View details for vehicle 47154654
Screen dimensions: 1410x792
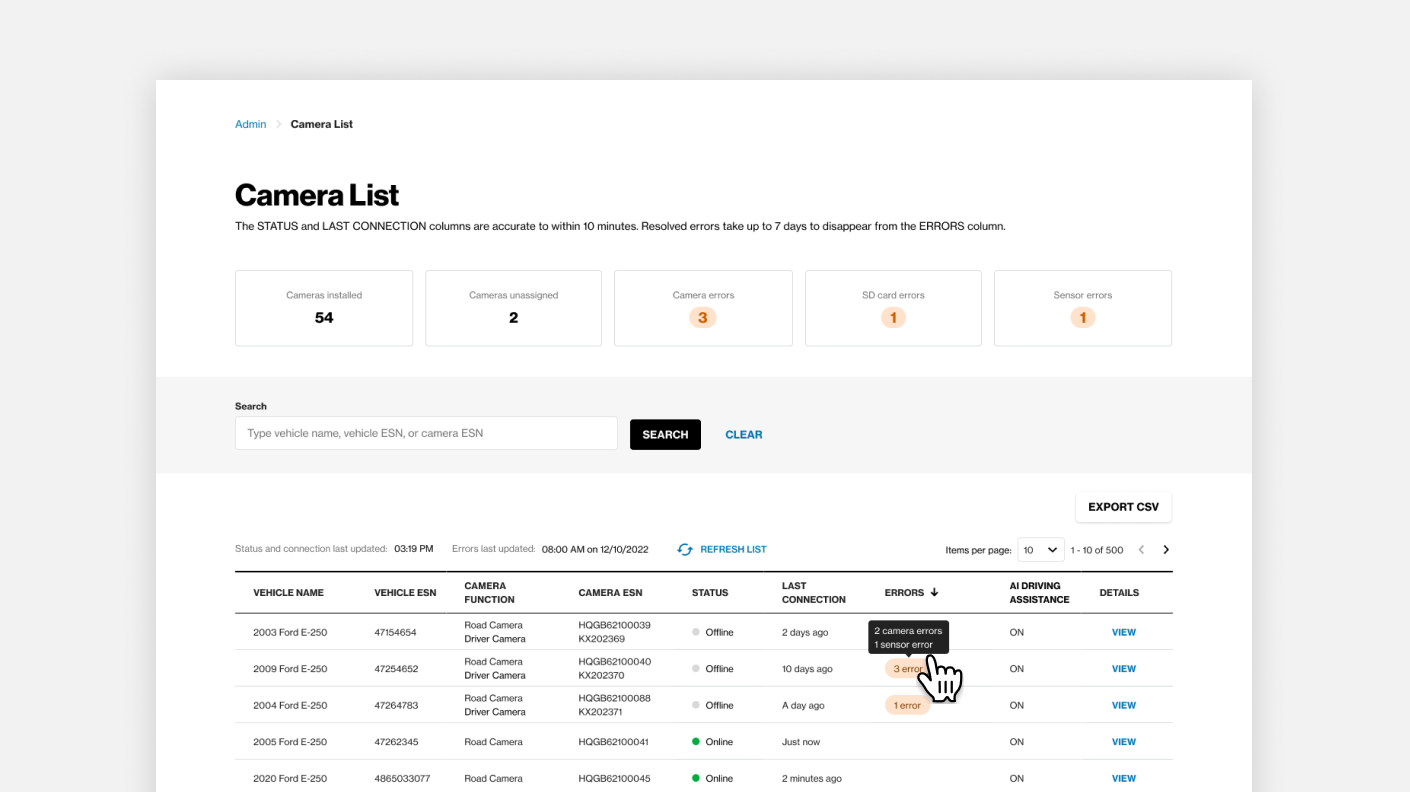(x=1124, y=632)
